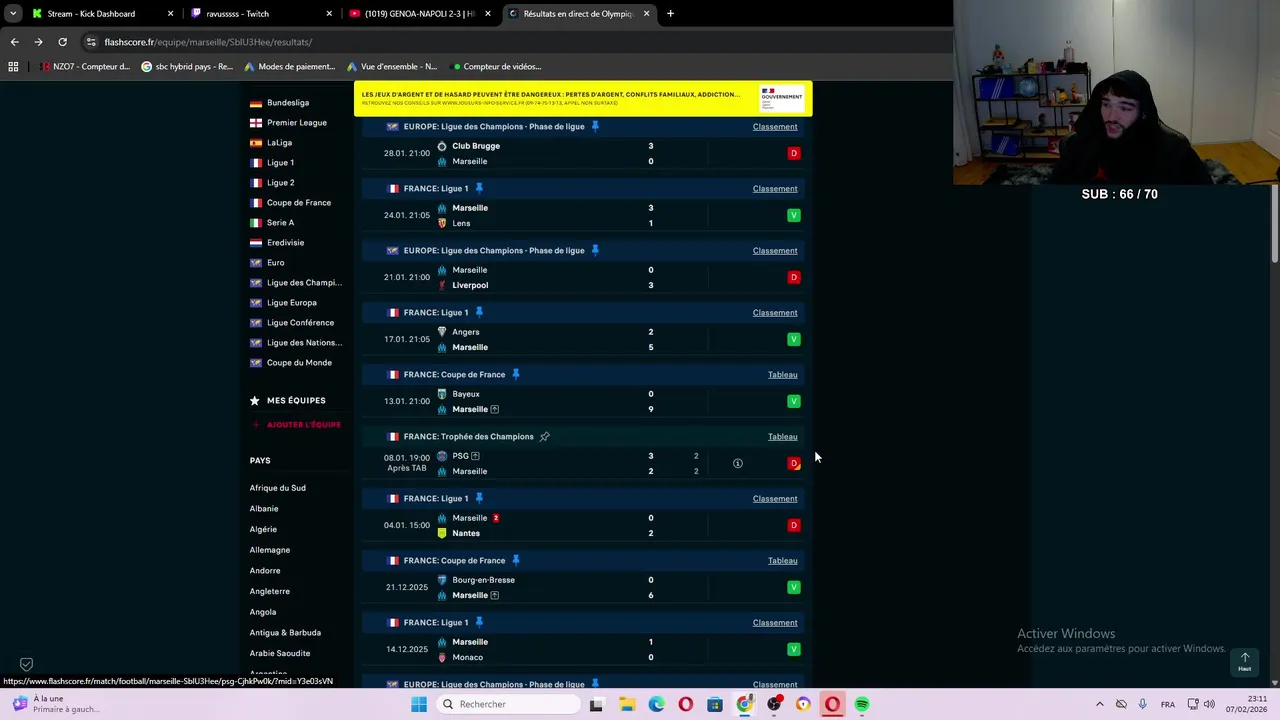The height and width of the screenshot is (720, 1280).
Task: Toggle pin on Ligue des Champions above Marseille-Liverpool
Action: coord(595,250)
